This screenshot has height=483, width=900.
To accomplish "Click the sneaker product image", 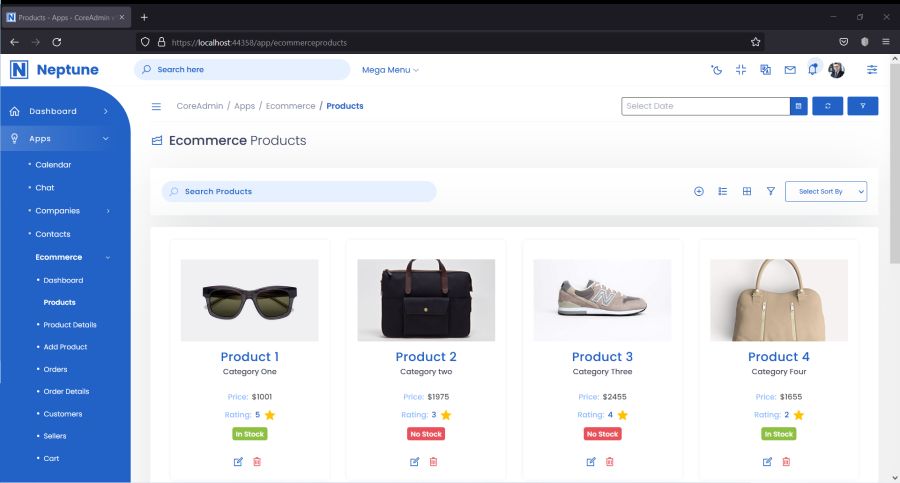I will (602, 300).
